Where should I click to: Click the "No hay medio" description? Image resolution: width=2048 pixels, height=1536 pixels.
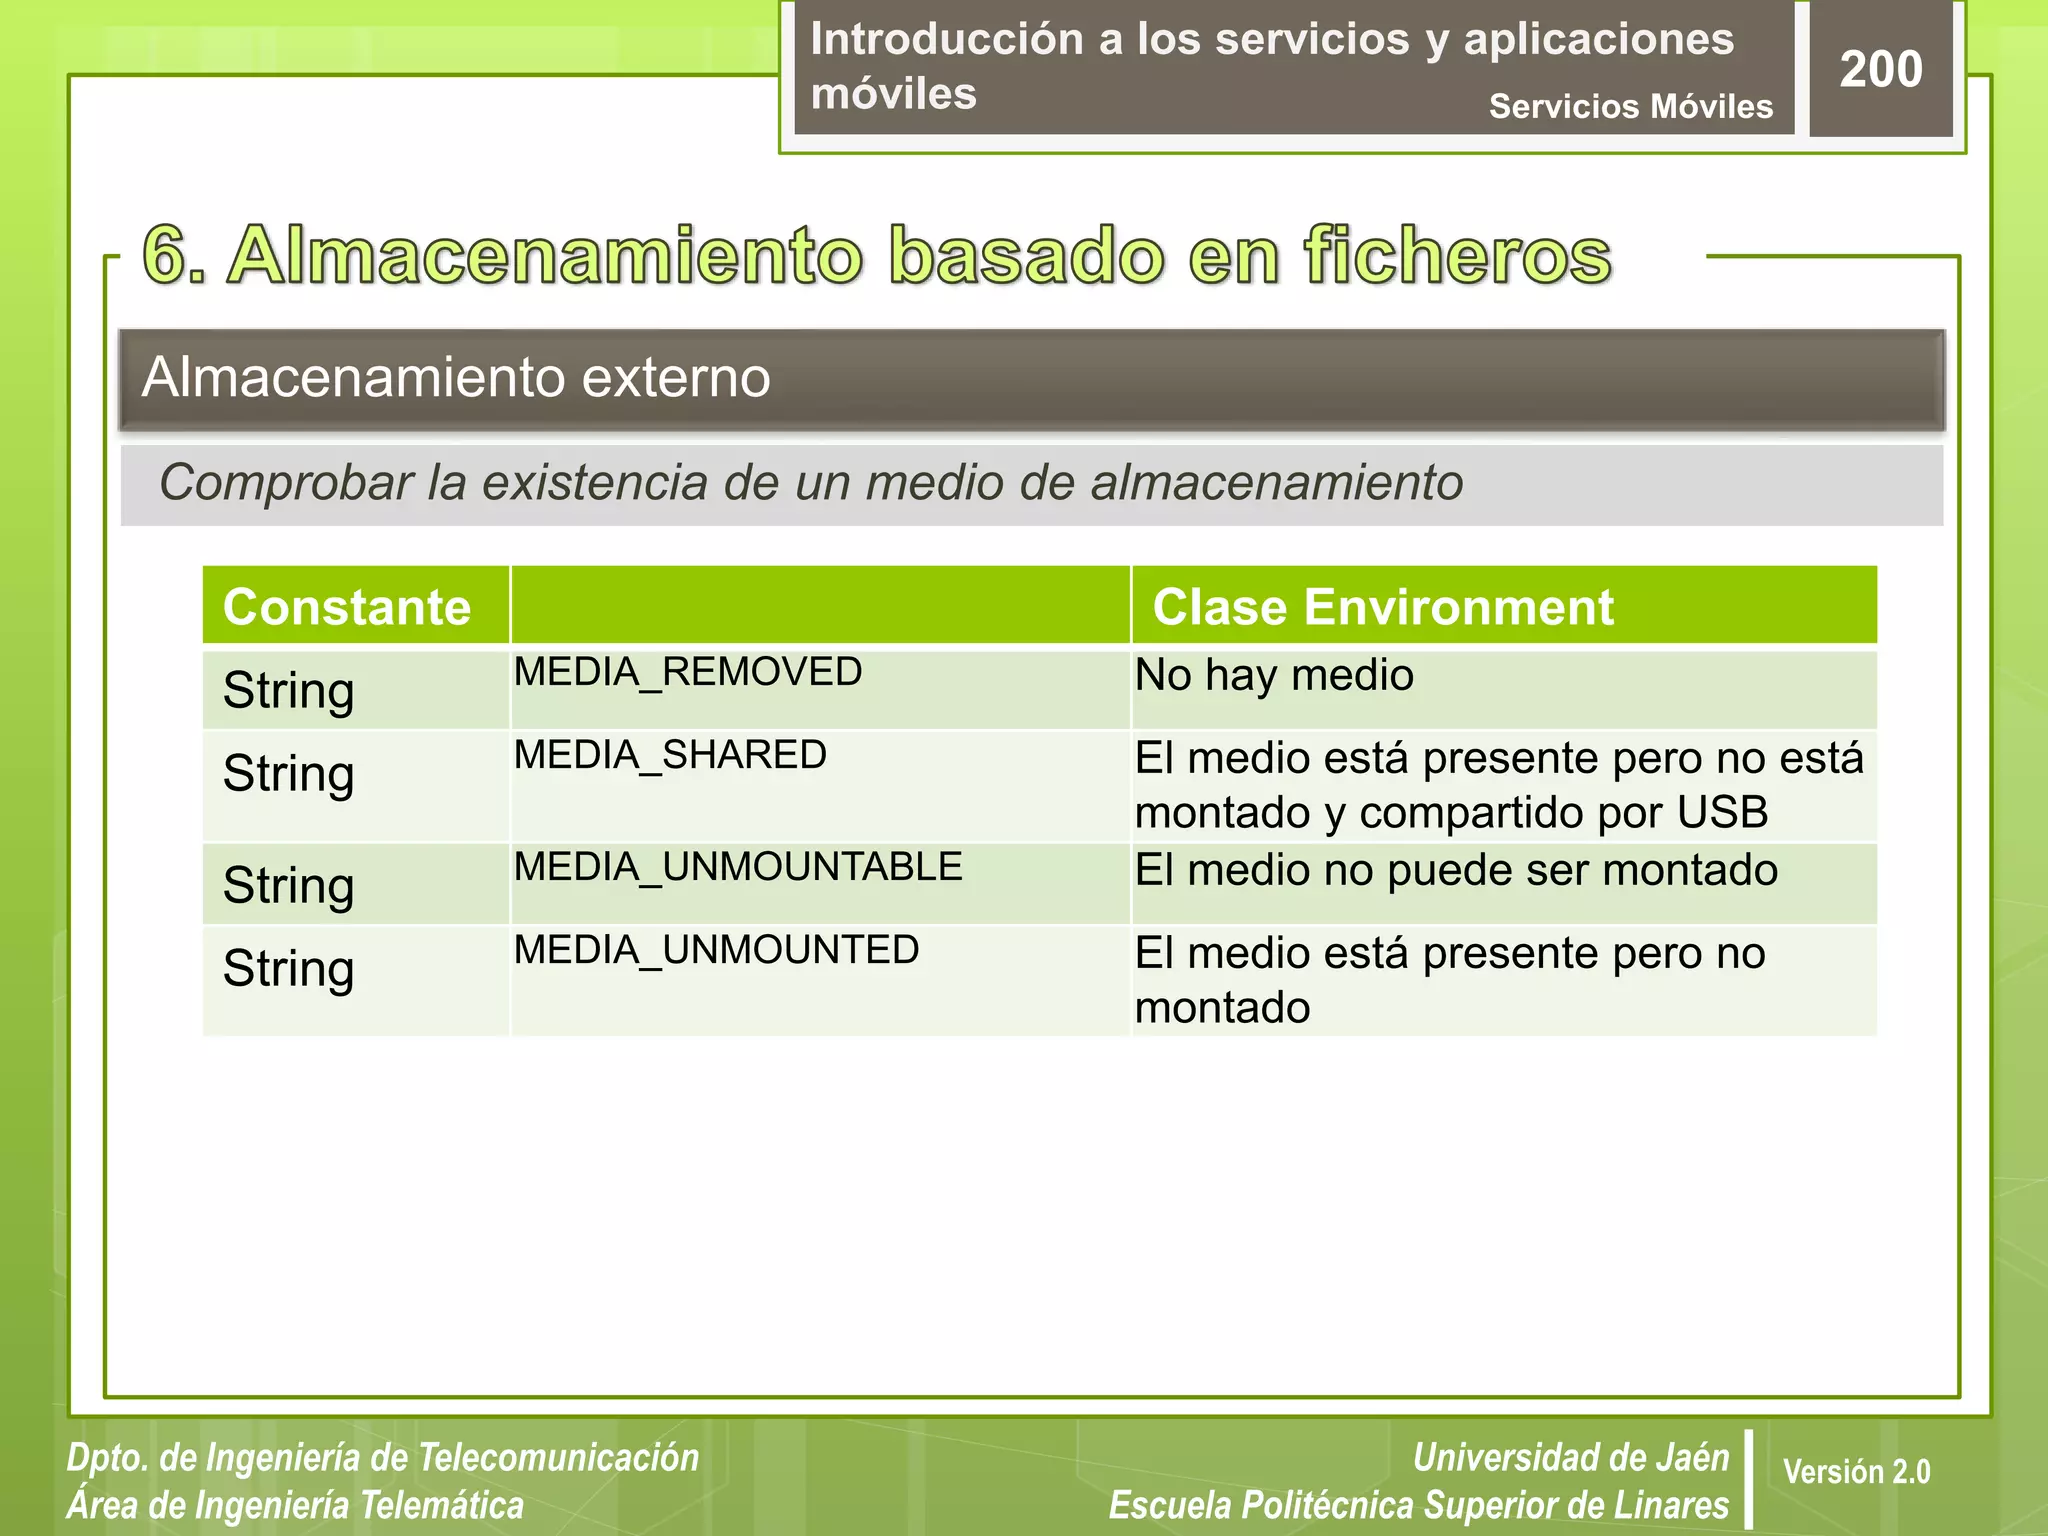click(1504, 690)
